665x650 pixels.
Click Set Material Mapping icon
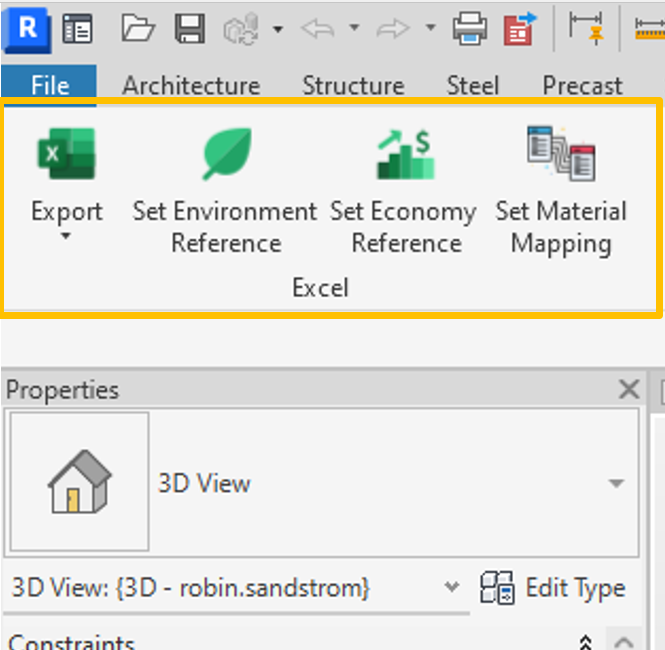tap(561, 153)
